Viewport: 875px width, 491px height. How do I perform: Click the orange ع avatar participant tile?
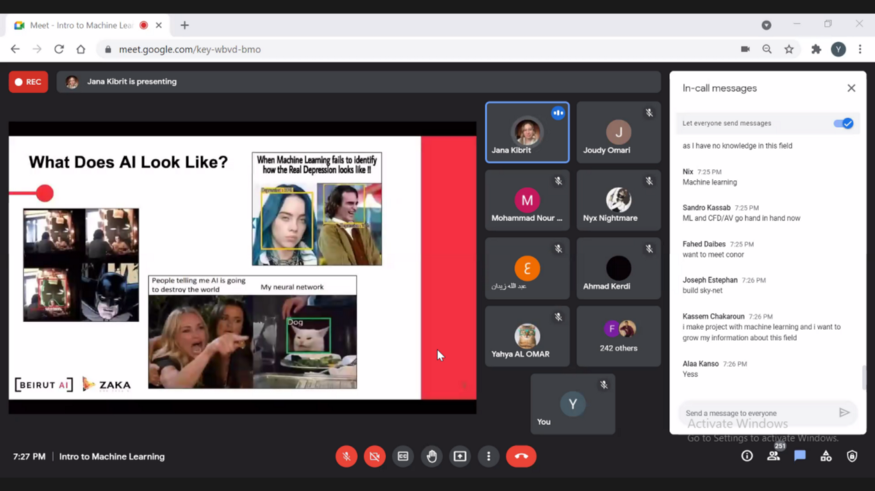tap(527, 268)
